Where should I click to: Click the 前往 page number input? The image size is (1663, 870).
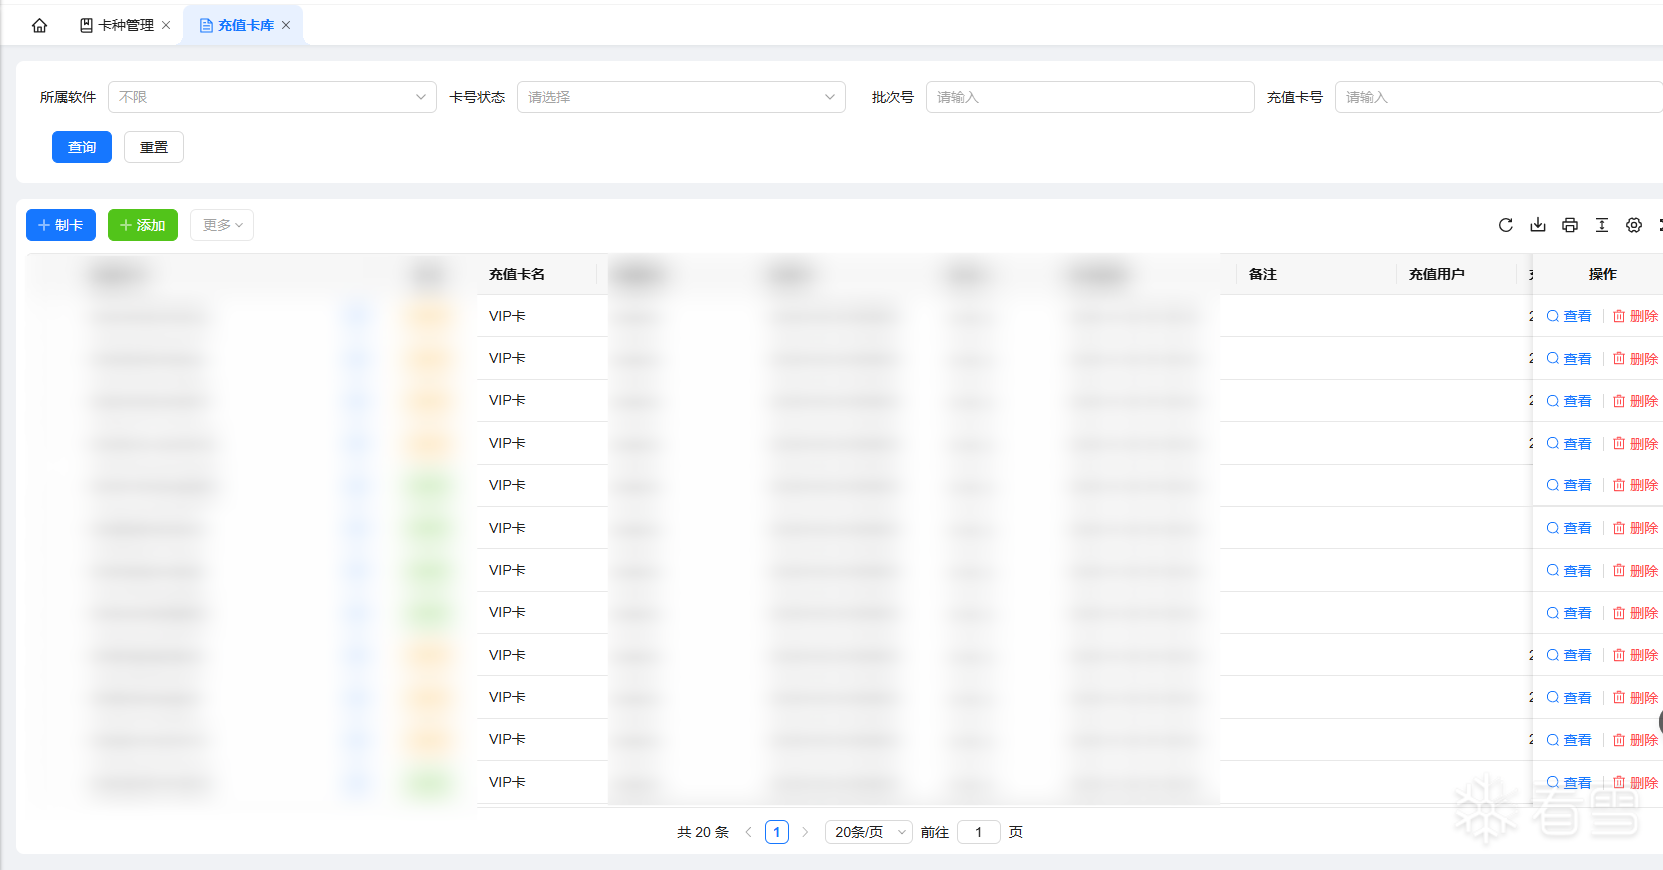click(979, 832)
